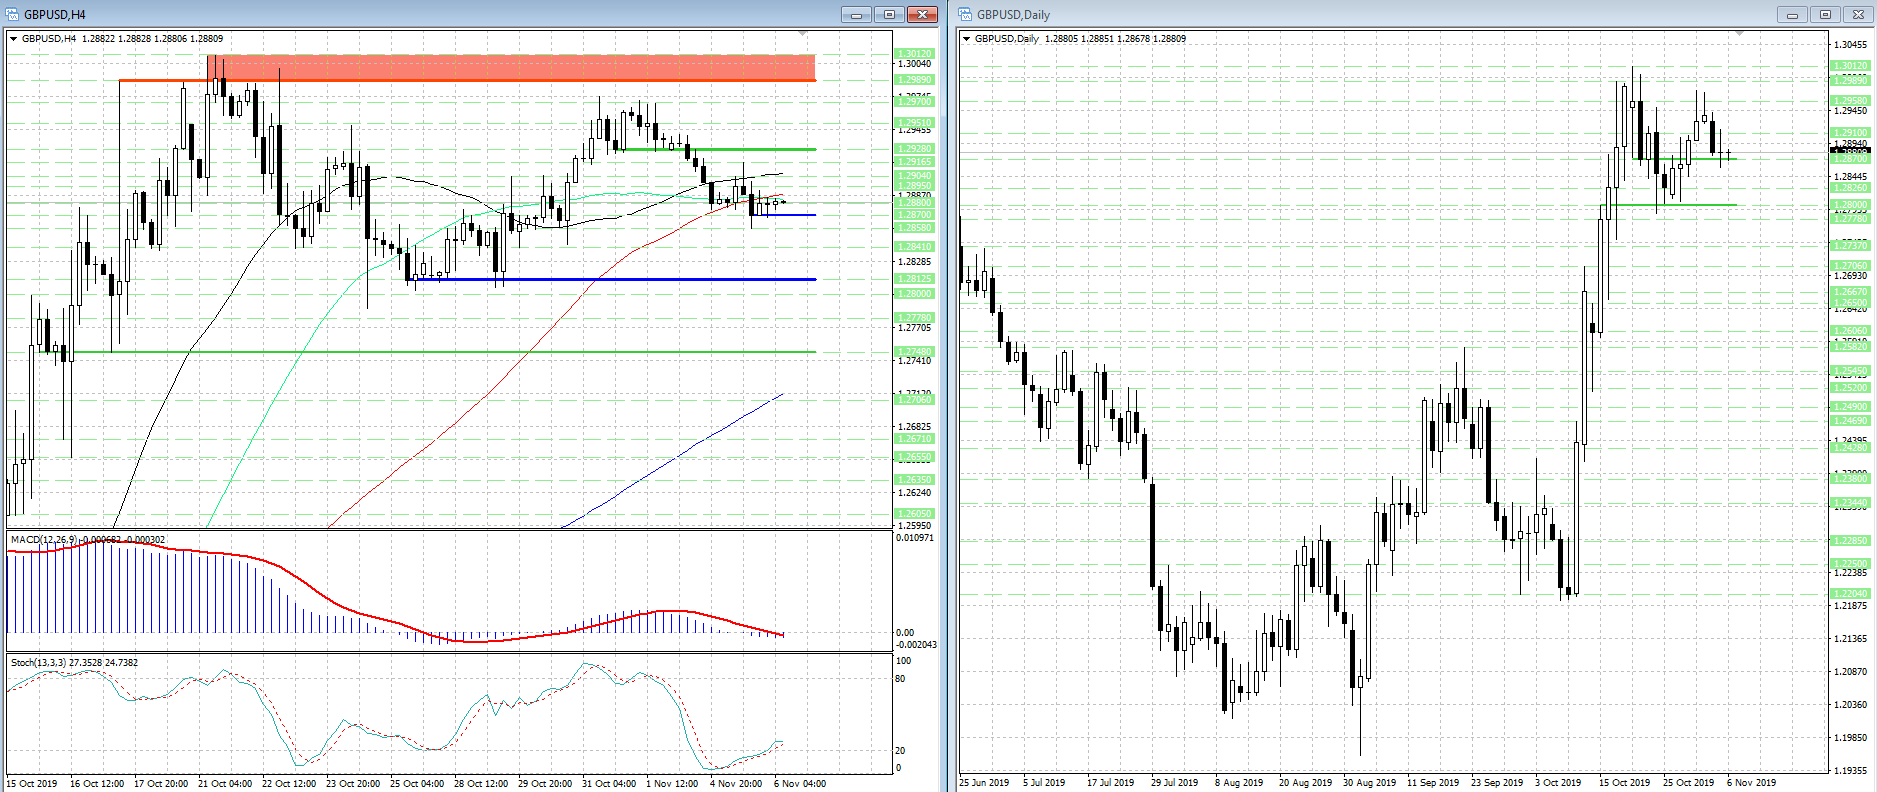Screen dimensions: 1877x792
Task: Close the GBPUSD,H4 chart window
Action: 922,14
